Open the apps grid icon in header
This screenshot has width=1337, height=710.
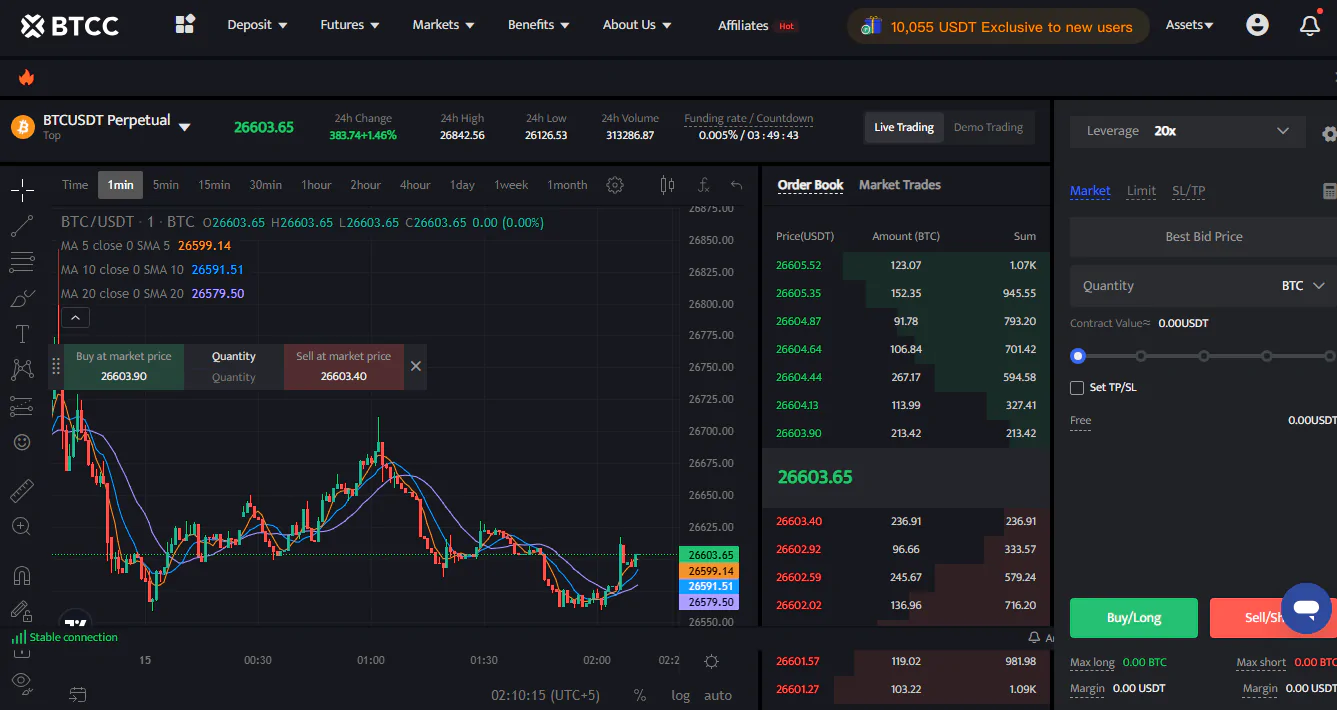184,25
